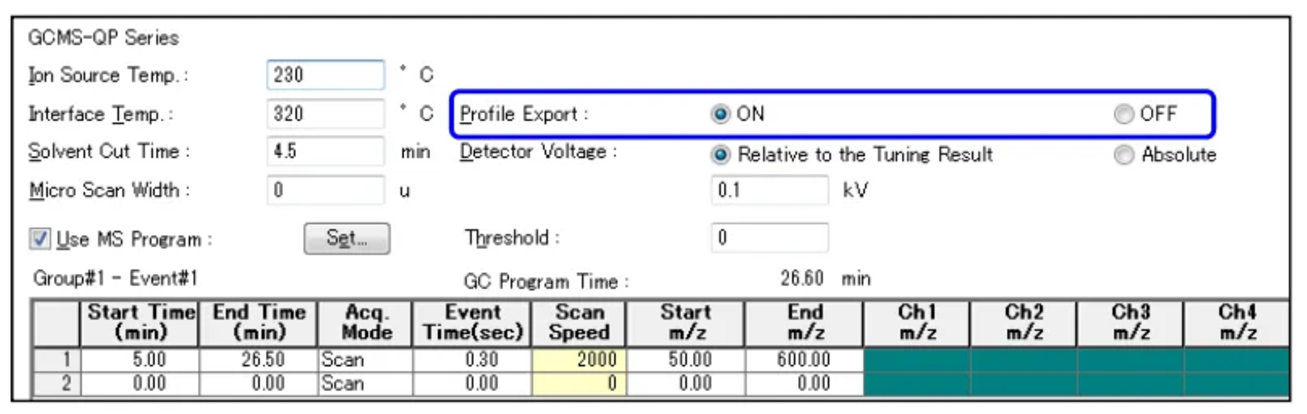The width and height of the screenshot is (1307, 414).
Task: Toggle Use MS Program checkbox
Action: click(41, 240)
